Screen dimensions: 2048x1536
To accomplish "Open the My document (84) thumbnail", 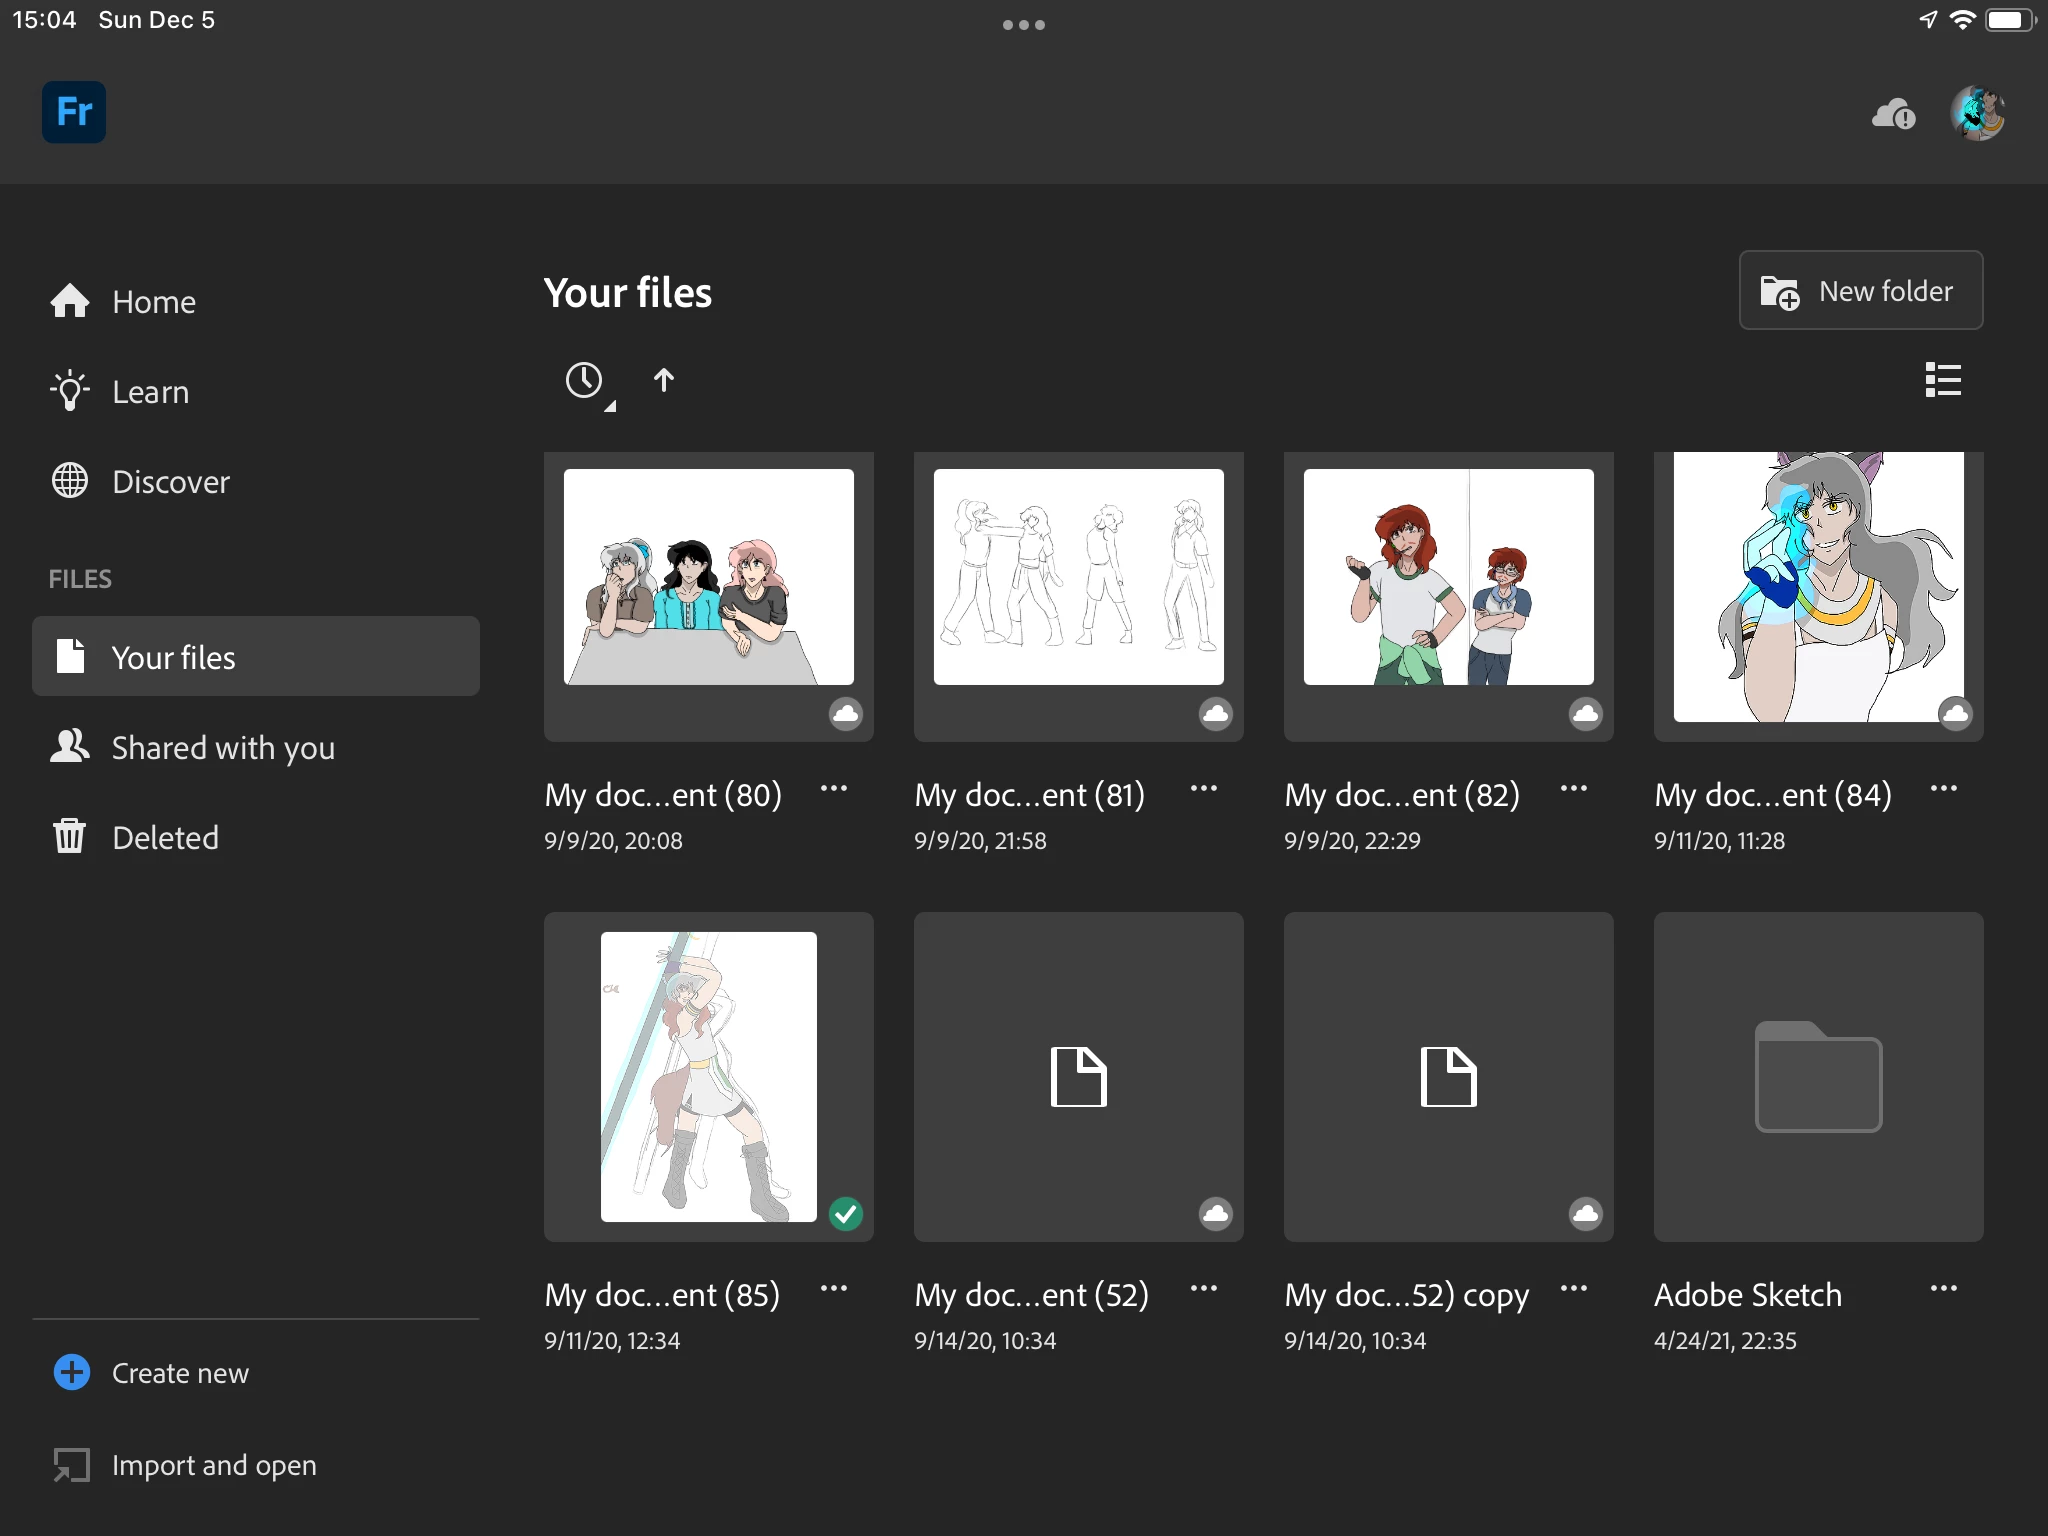I will [x=1818, y=590].
